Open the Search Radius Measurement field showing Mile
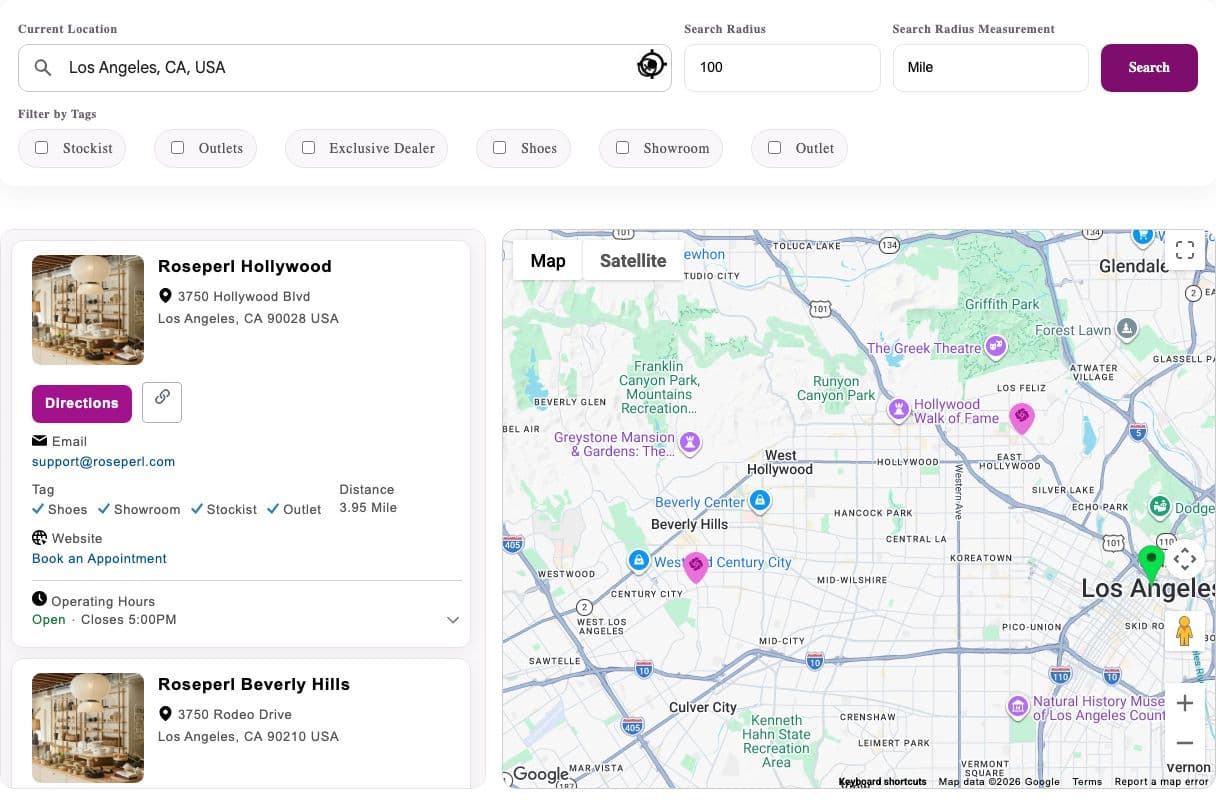The image size is (1216, 800). (x=990, y=68)
